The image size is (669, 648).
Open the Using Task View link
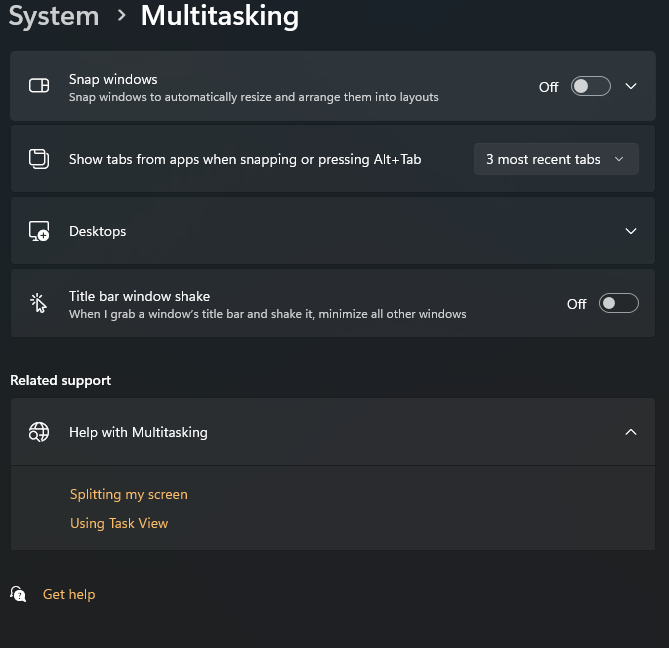[119, 523]
